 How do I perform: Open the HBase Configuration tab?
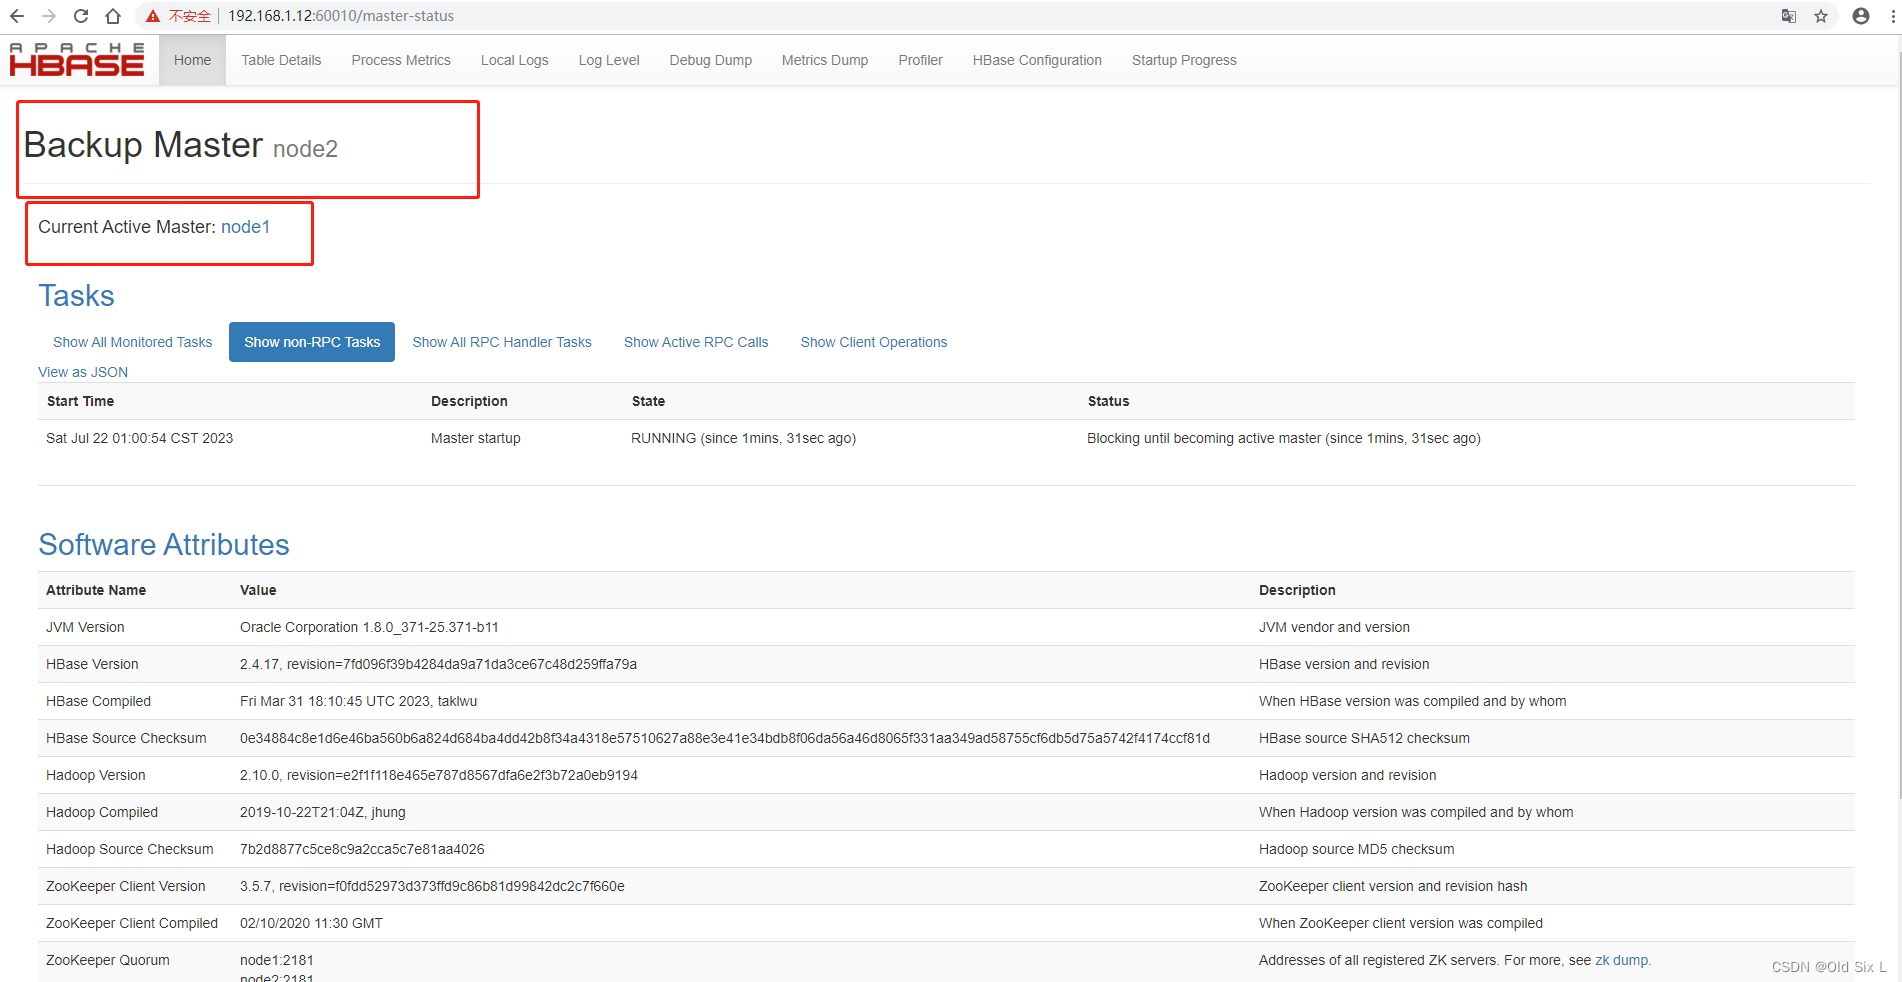click(1037, 60)
